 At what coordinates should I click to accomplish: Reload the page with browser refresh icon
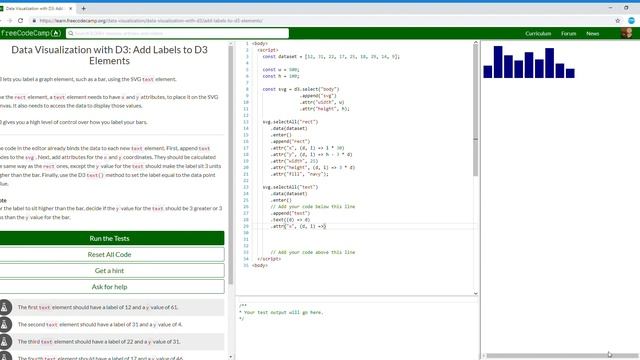click(x=20, y=20)
